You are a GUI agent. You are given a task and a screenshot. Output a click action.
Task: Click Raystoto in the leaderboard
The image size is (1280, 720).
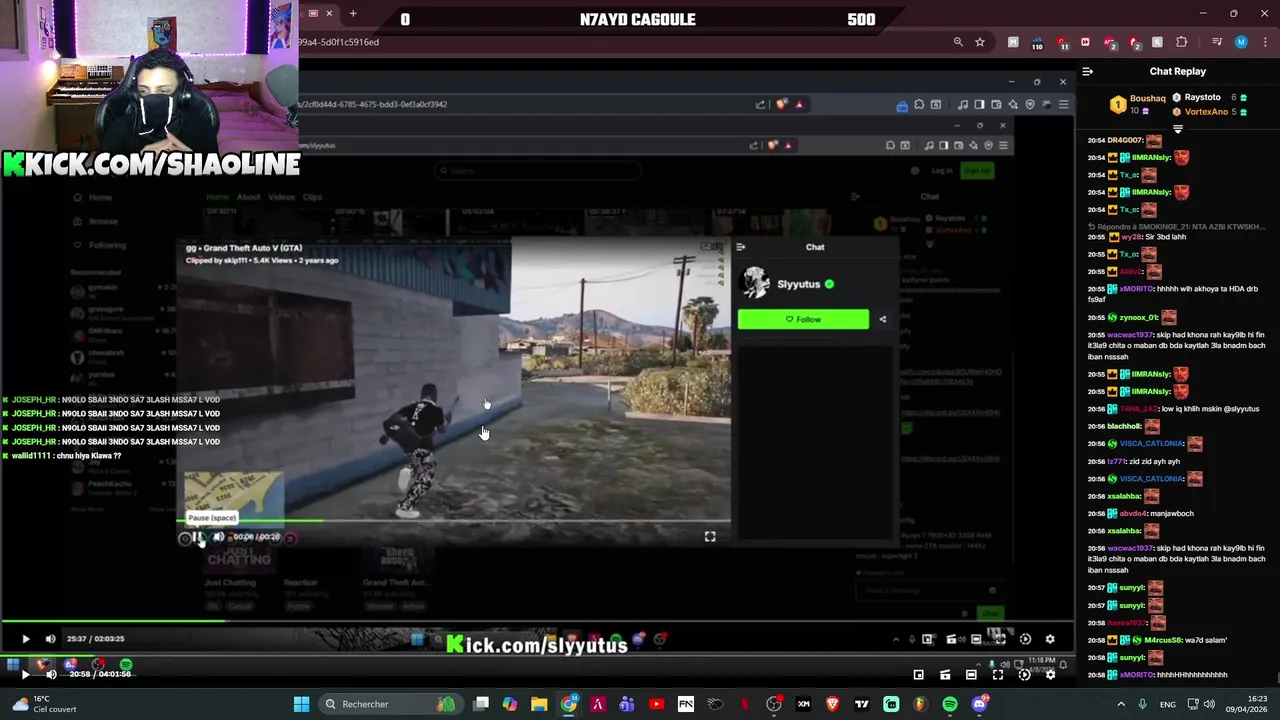pyautogui.click(x=1202, y=97)
